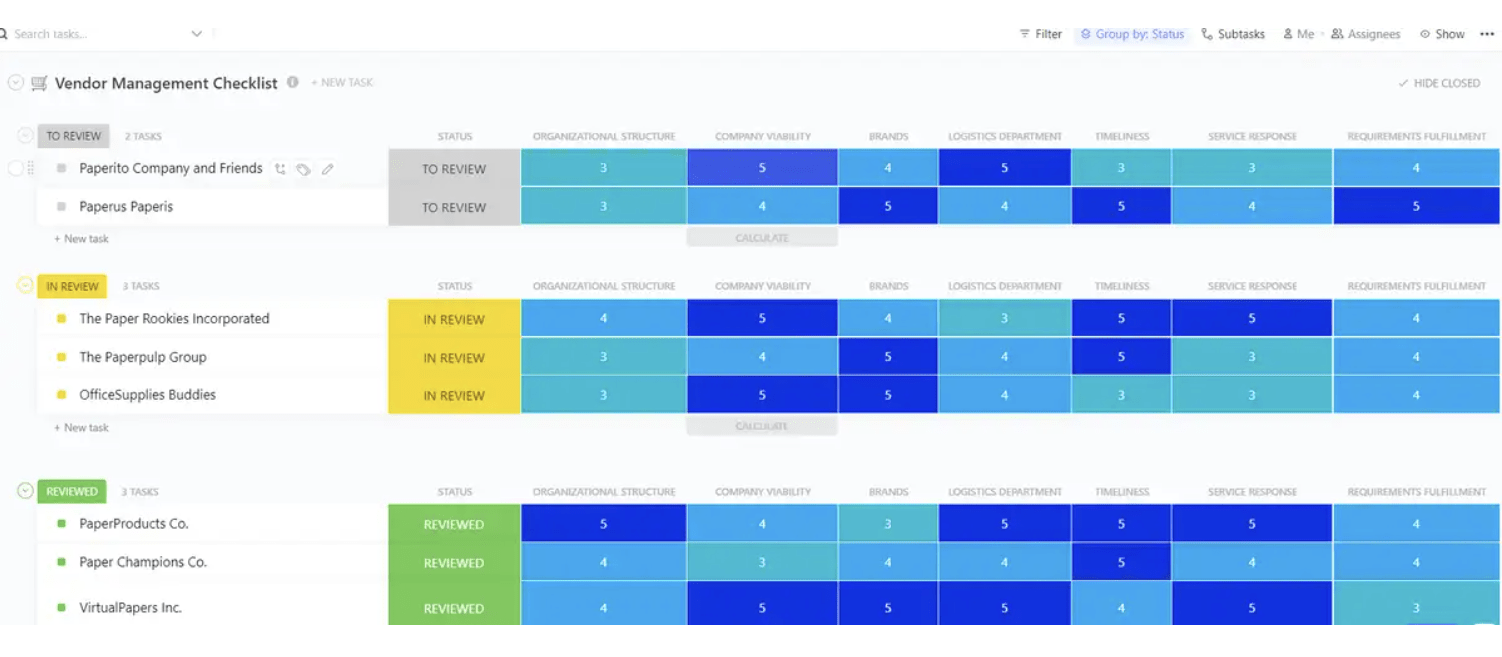
Task: Open the Filter options
Action: pos(1040,34)
